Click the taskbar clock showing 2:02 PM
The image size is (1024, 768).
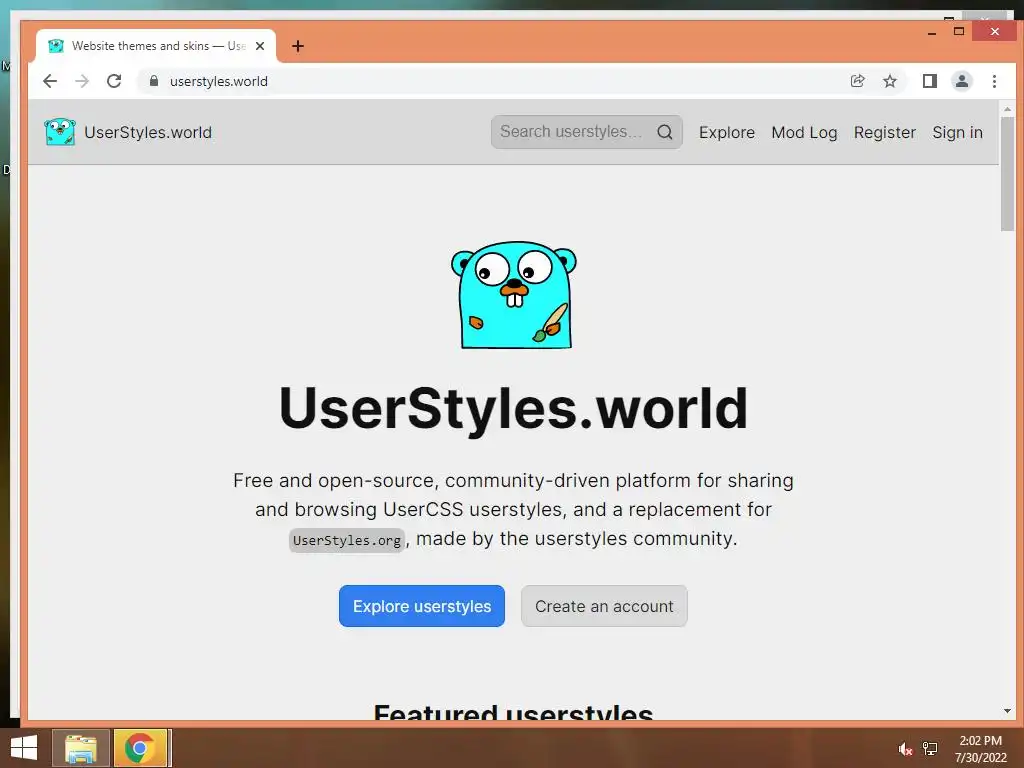click(x=980, y=749)
